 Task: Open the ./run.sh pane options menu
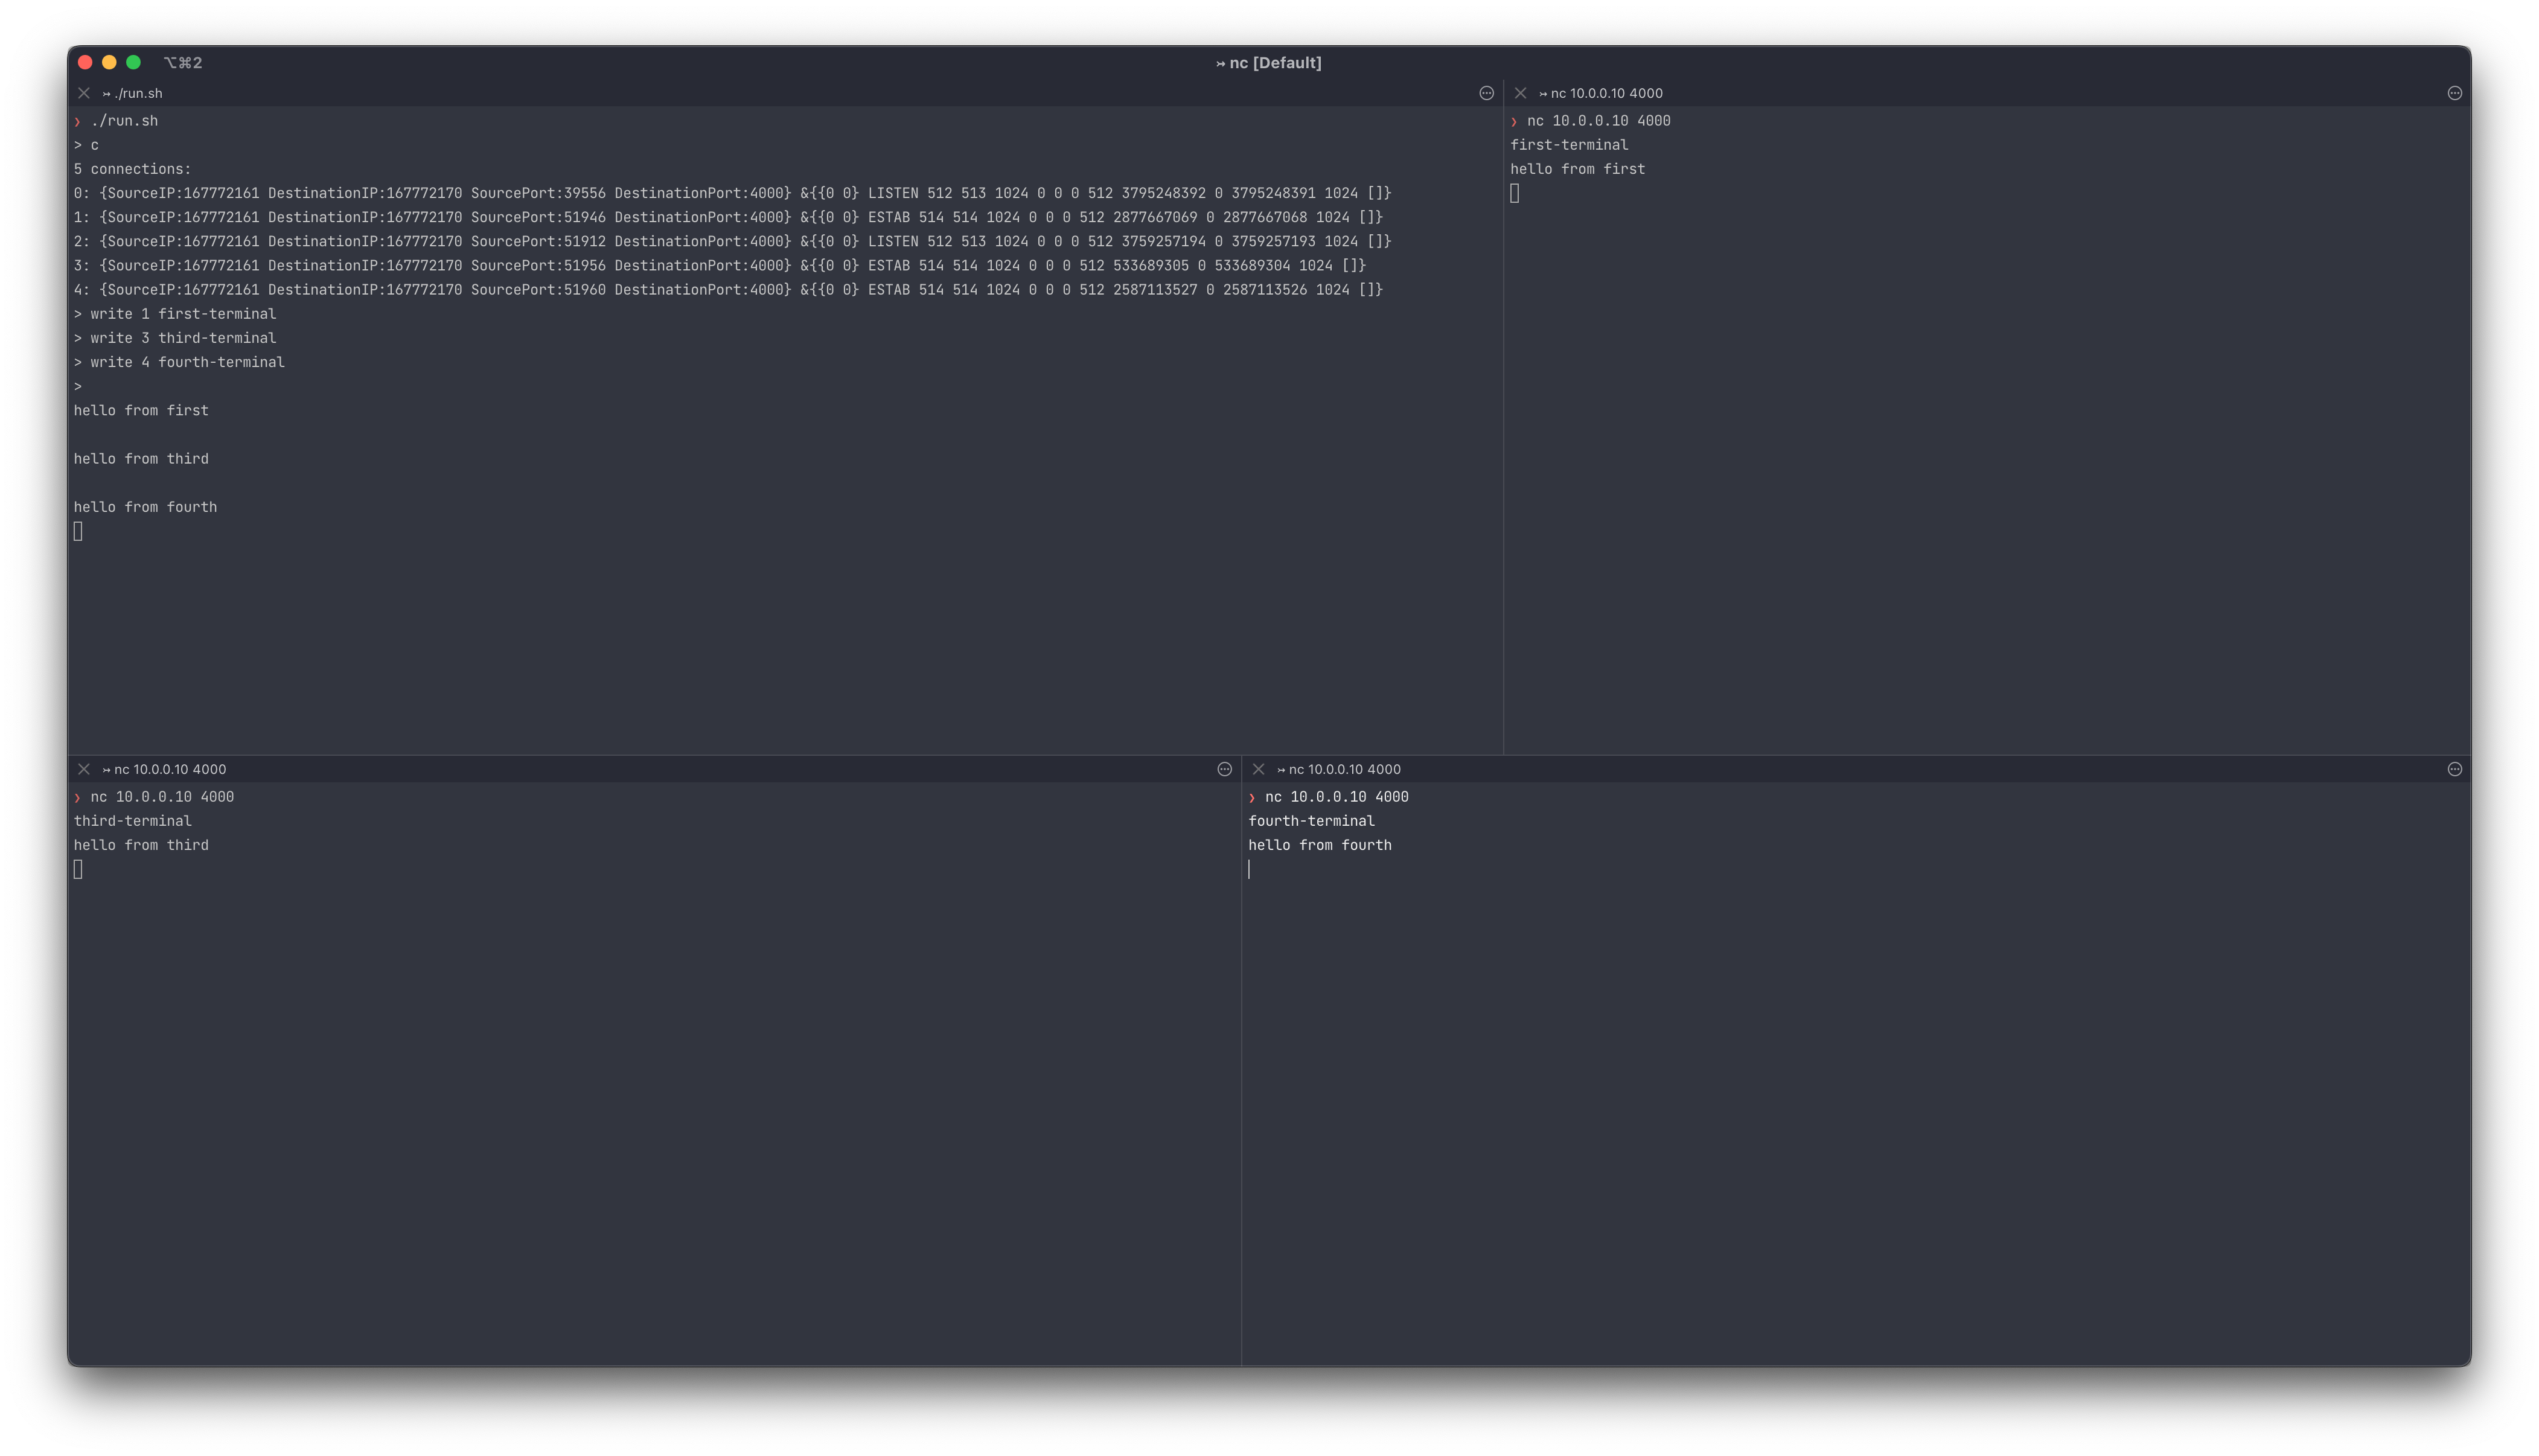pyautogui.click(x=1486, y=93)
